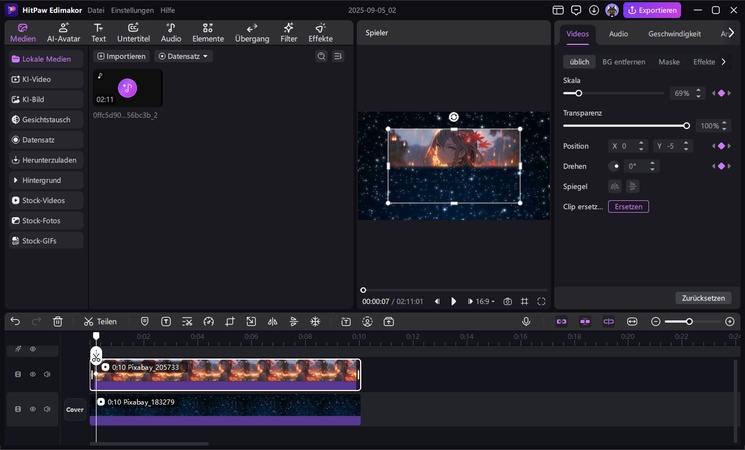Click the Zurücksetzen button
The height and width of the screenshot is (450, 745).
(703, 298)
